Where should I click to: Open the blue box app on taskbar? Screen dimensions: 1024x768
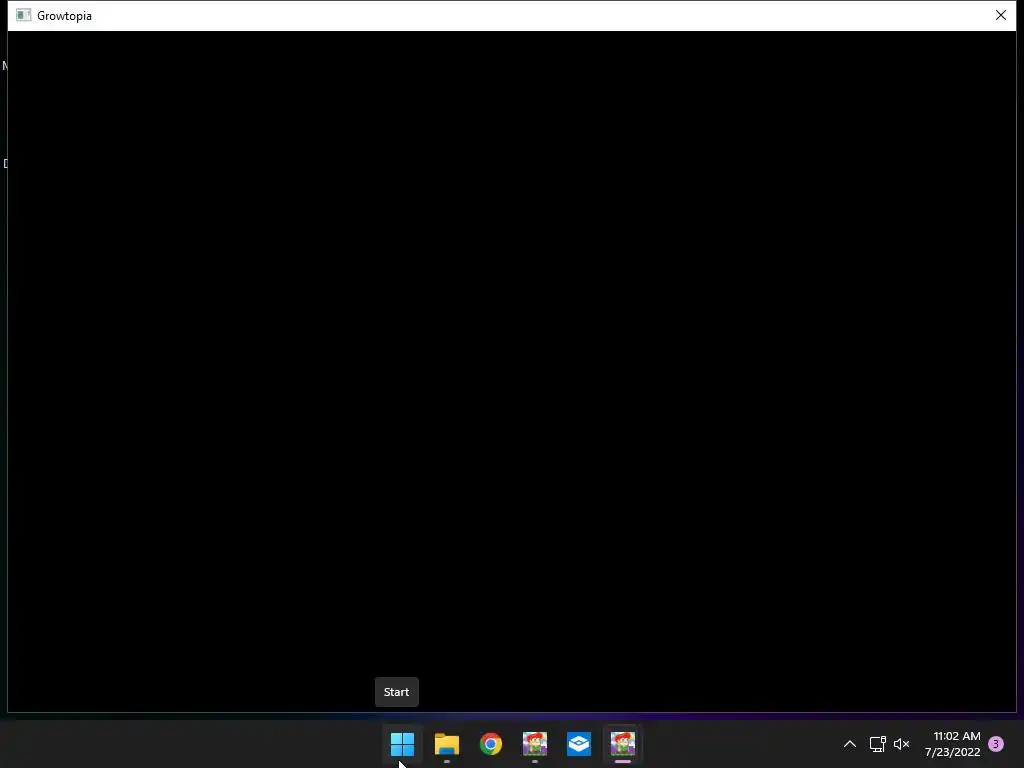click(x=579, y=744)
